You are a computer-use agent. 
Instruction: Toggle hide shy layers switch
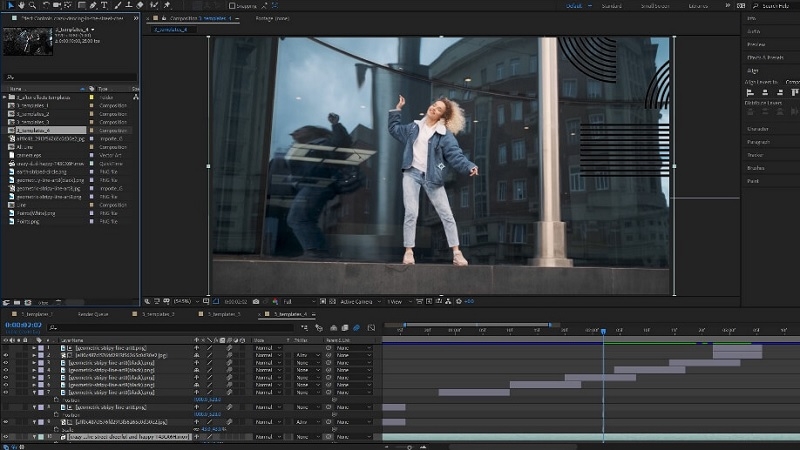coord(334,328)
